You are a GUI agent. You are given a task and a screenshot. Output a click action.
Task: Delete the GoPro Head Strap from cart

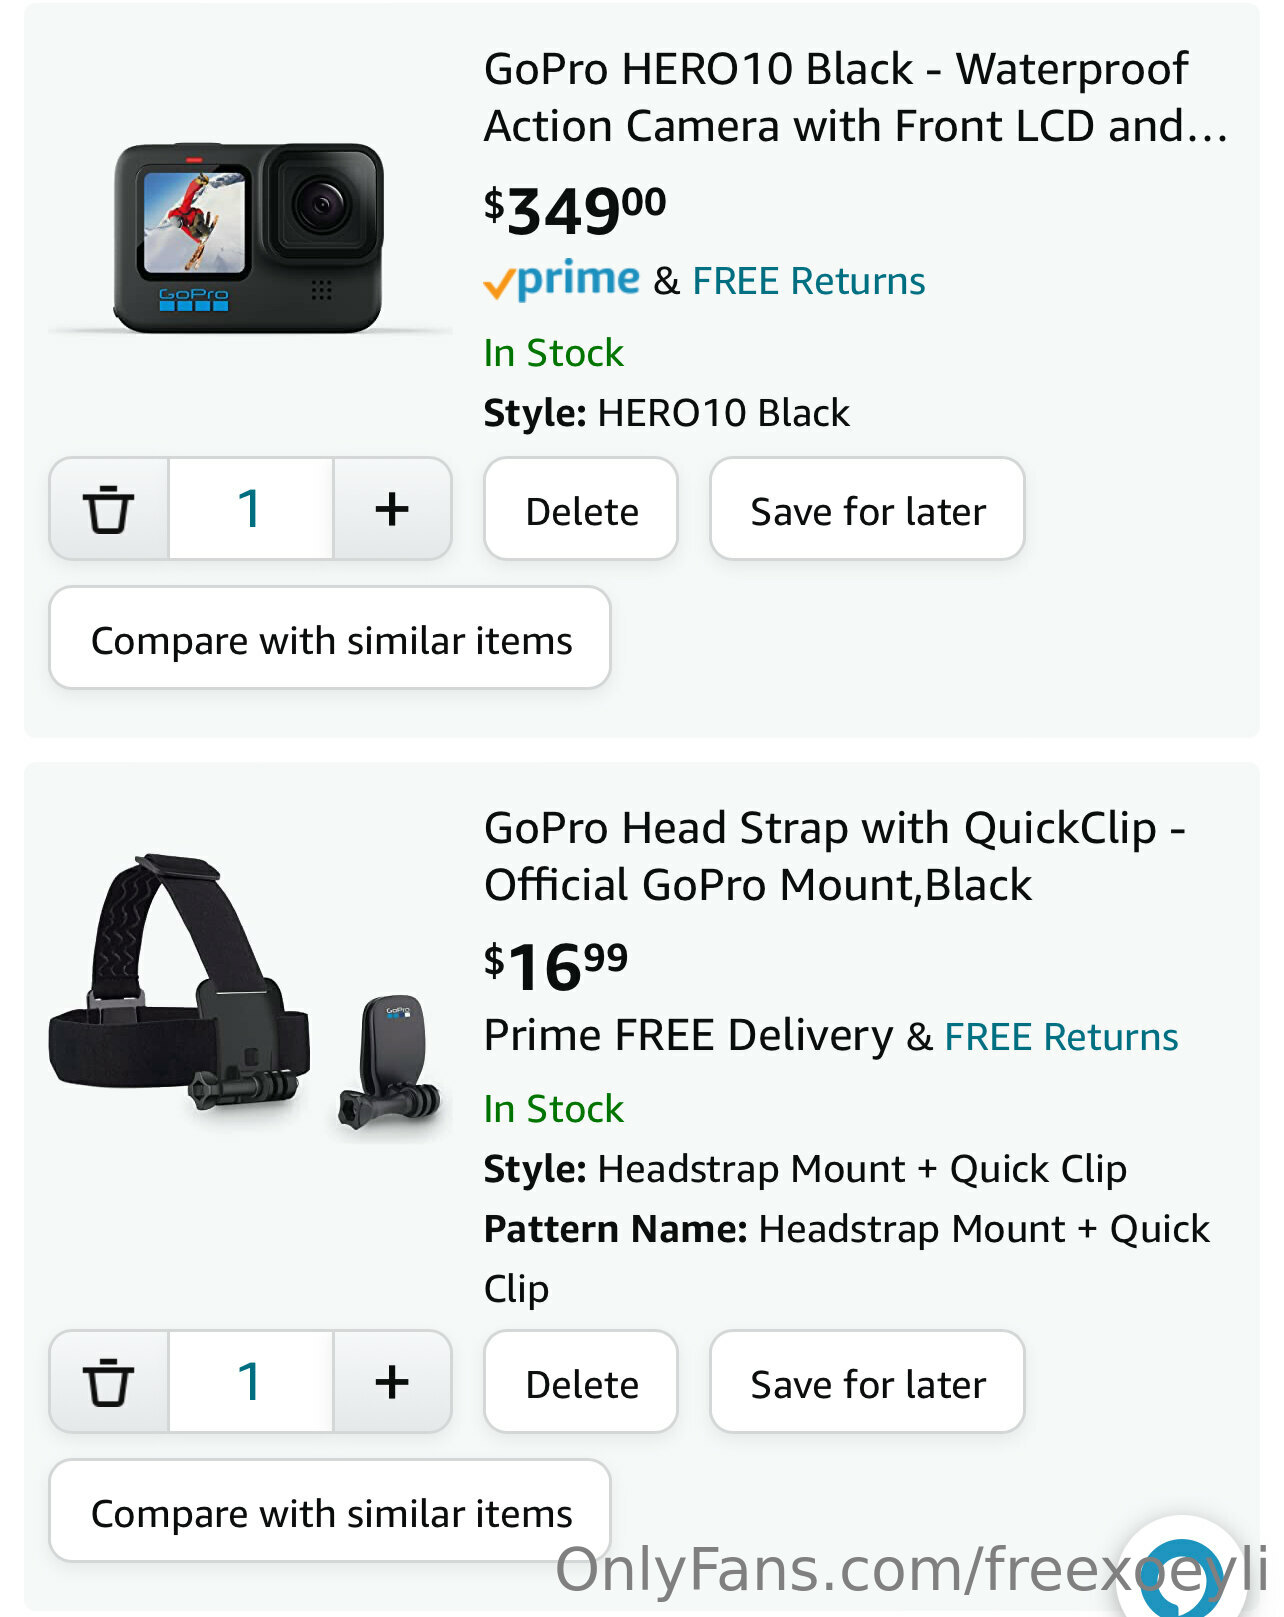[x=581, y=1383]
